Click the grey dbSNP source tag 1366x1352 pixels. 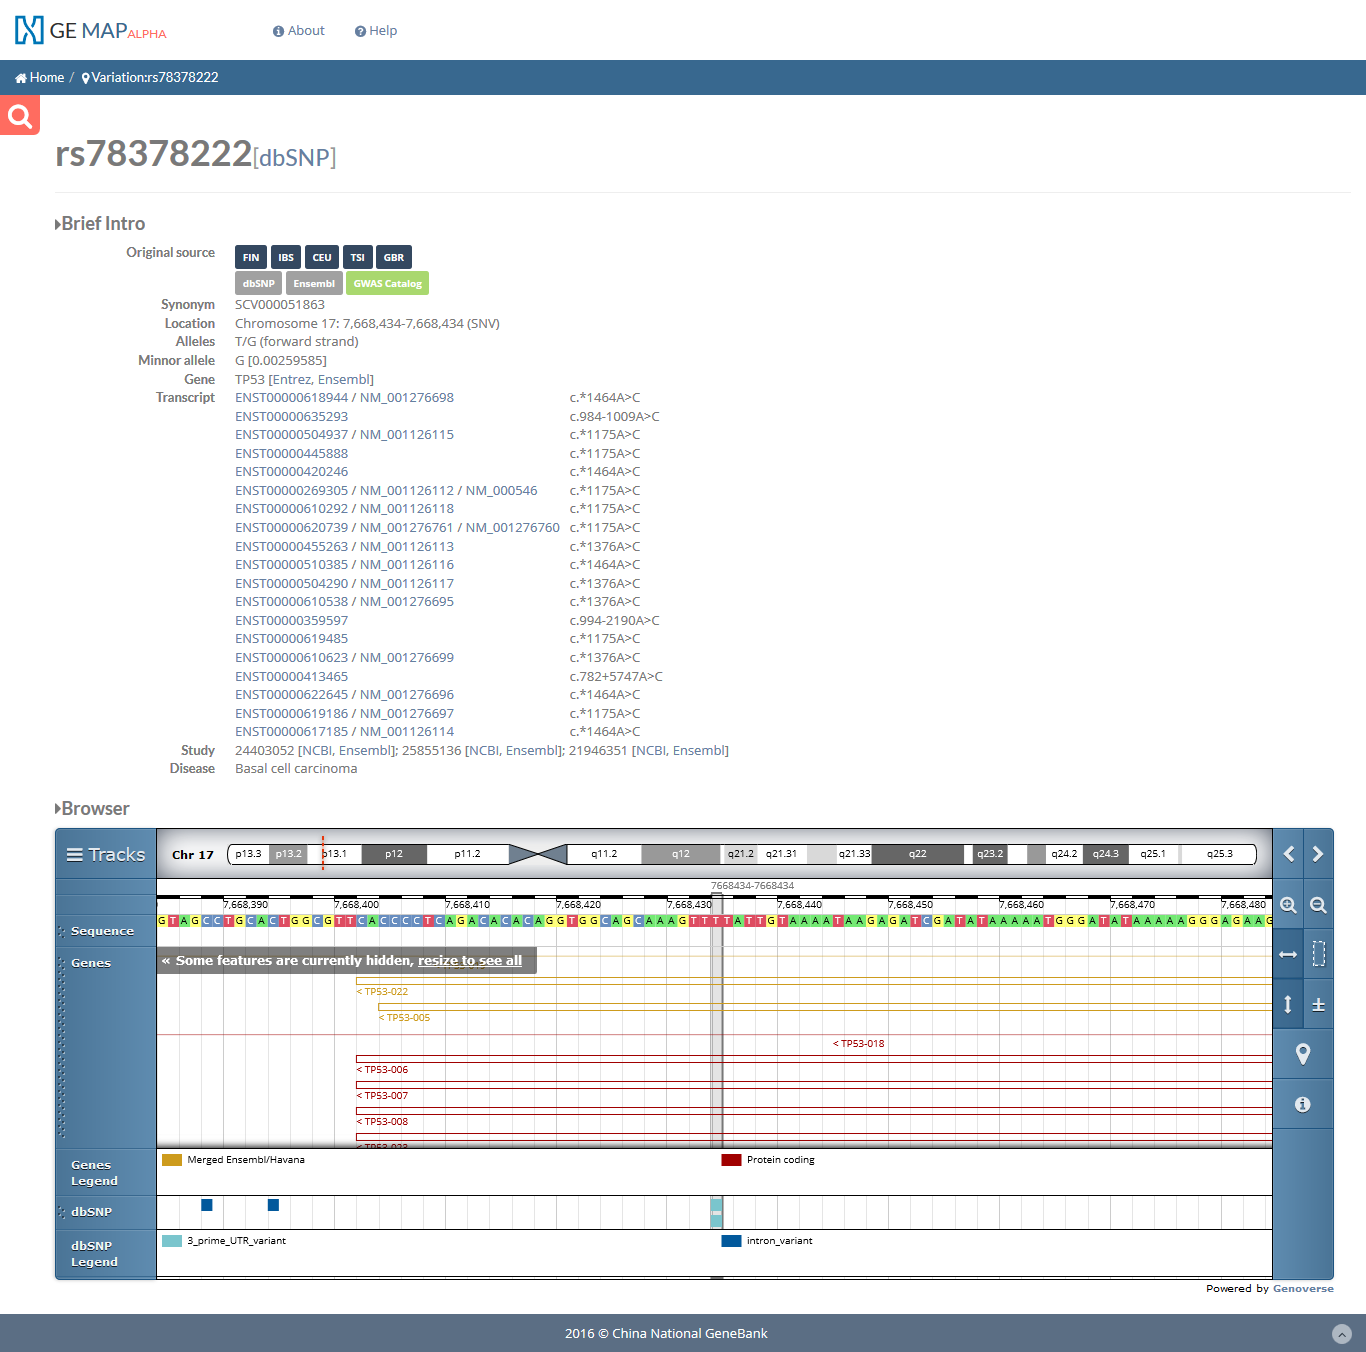(258, 283)
